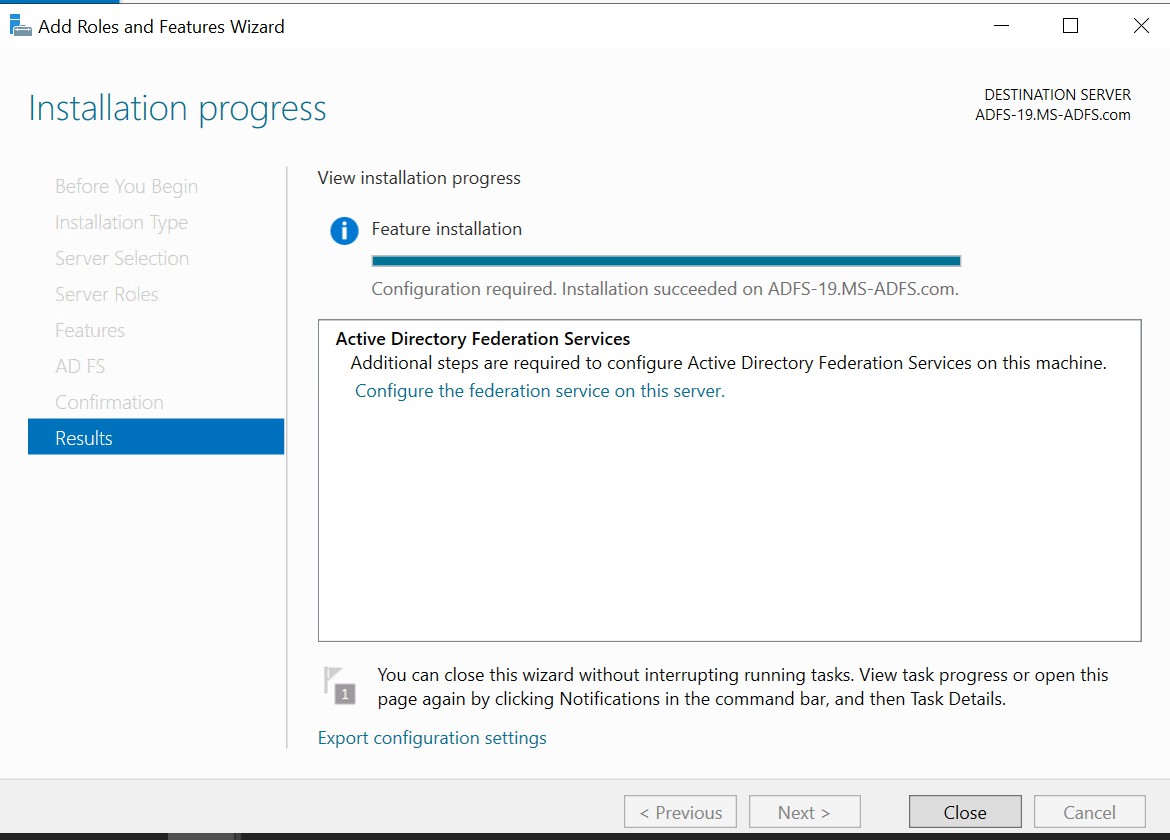Select the Features step in sidebar

pyautogui.click(x=90, y=330)
